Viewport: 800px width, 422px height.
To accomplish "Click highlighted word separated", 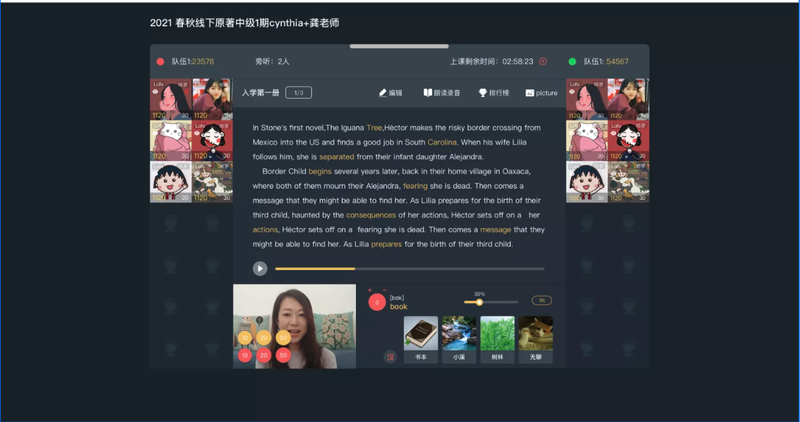I will coord(337,157).
